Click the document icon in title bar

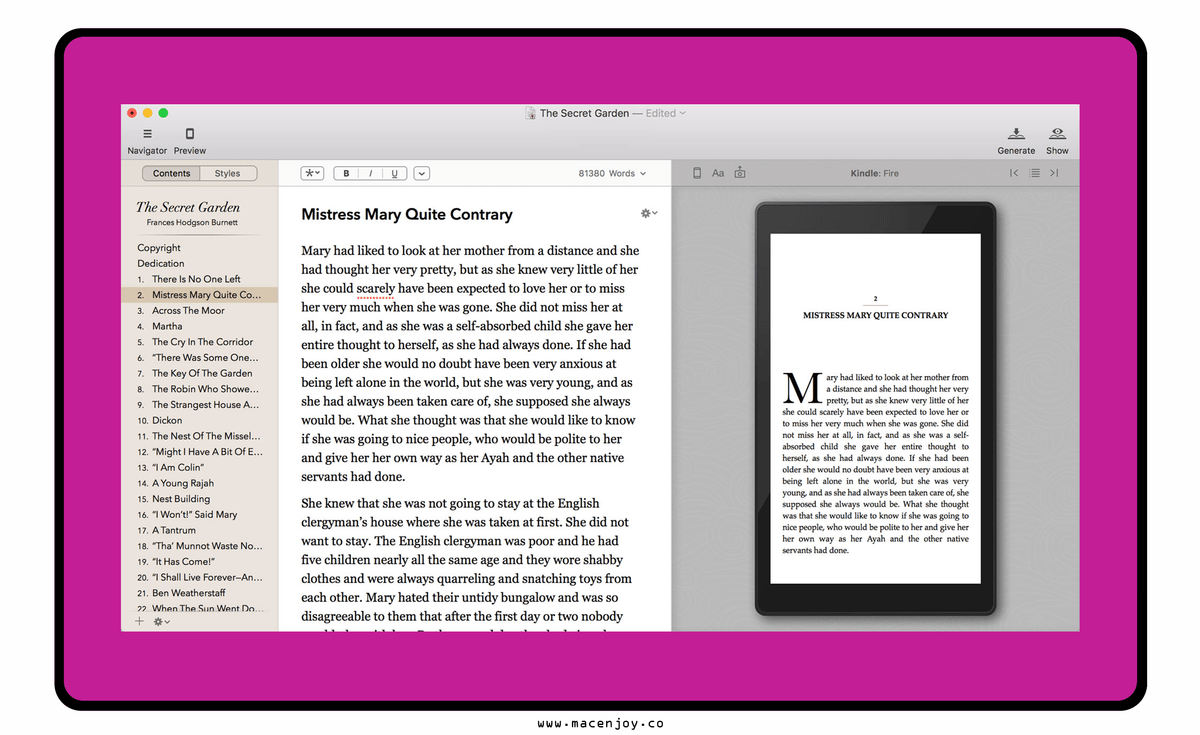(x=531, y=113)
